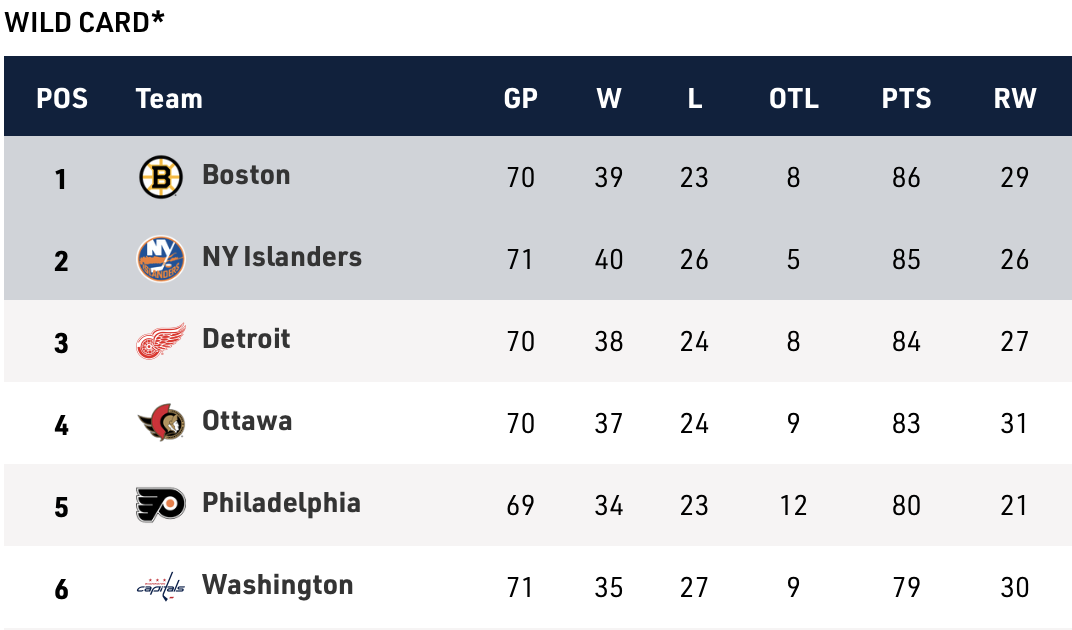
Task: Click the NY Islanders logo icon
Action: click(160, 259)
